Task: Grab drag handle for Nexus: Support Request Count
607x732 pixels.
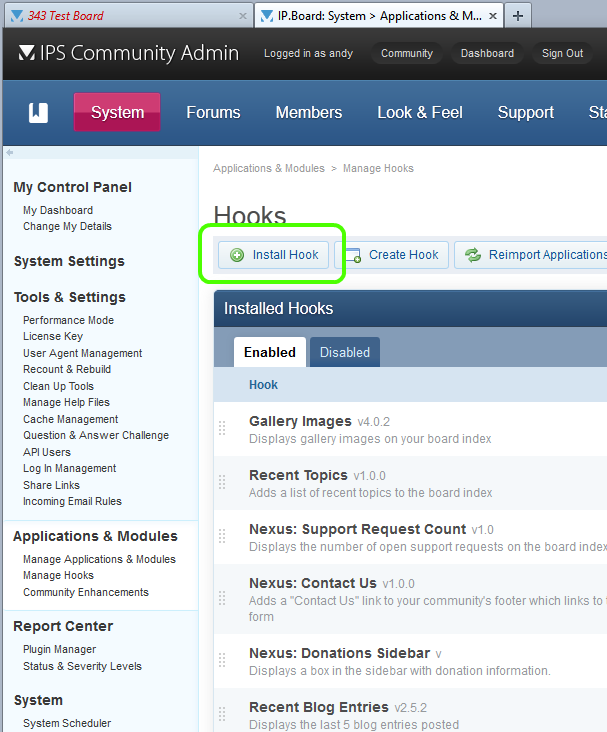Action: point(222,536)
